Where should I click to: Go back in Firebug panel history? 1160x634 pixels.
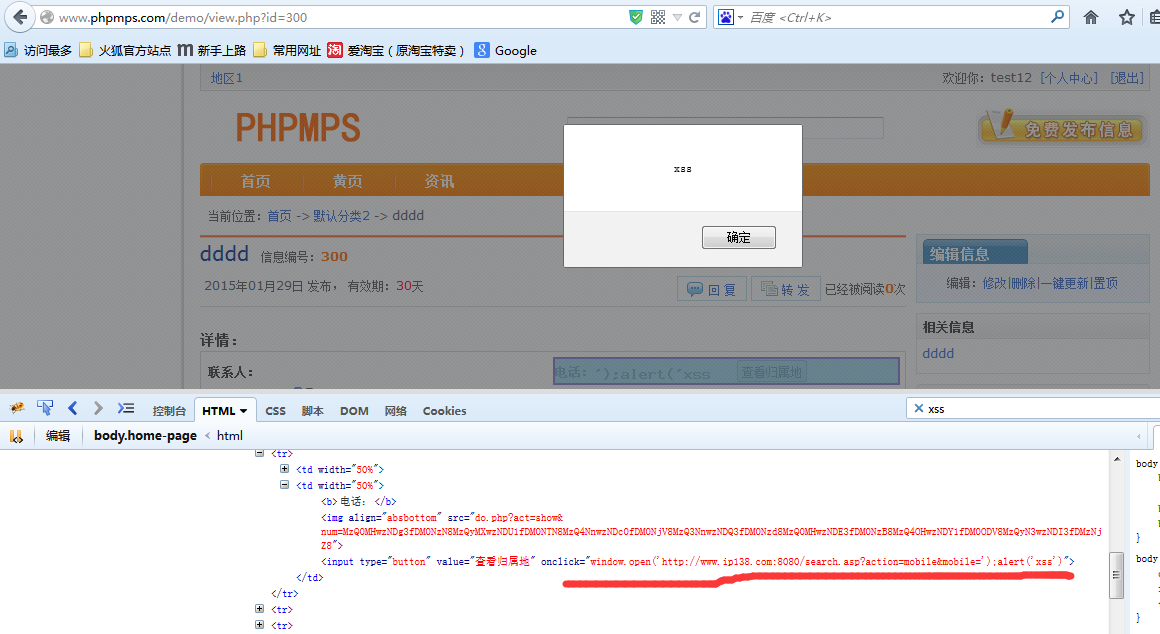pyautogui.click(x=72, y=408)
